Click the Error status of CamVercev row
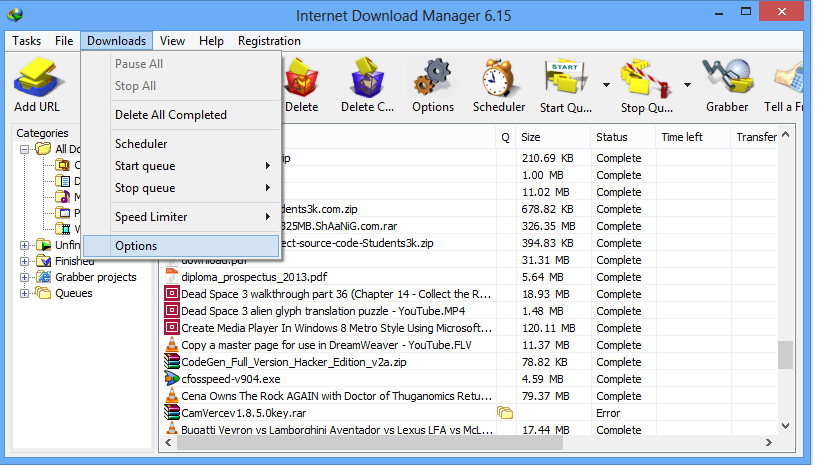 608,413
